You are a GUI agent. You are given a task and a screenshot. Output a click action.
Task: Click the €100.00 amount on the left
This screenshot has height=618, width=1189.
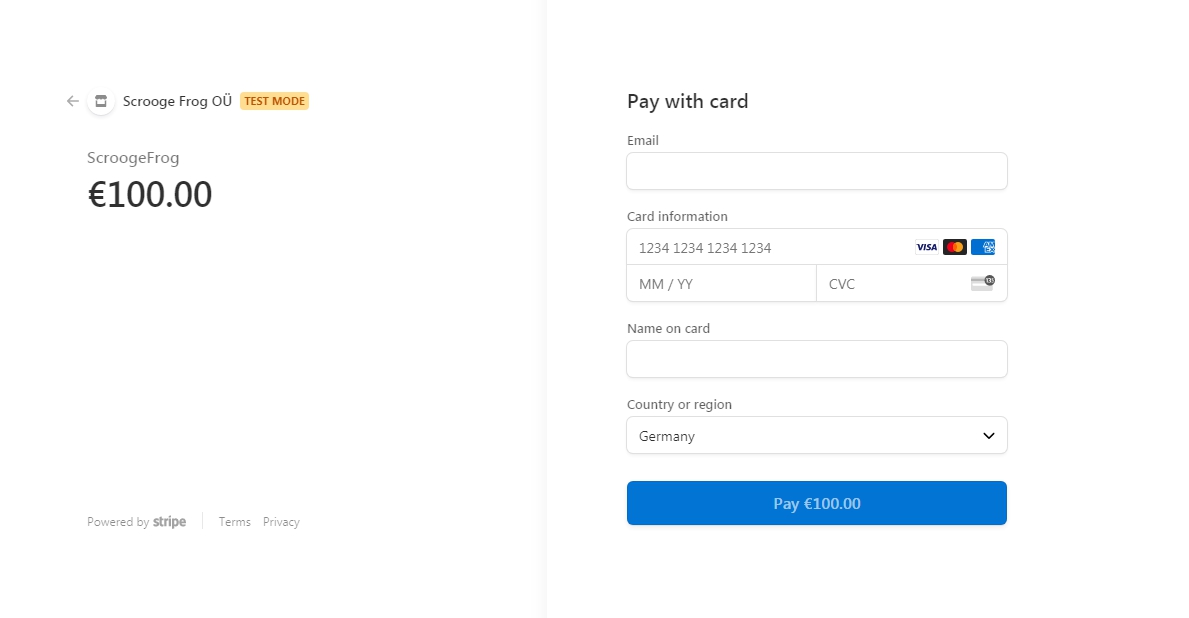(150, 194)
